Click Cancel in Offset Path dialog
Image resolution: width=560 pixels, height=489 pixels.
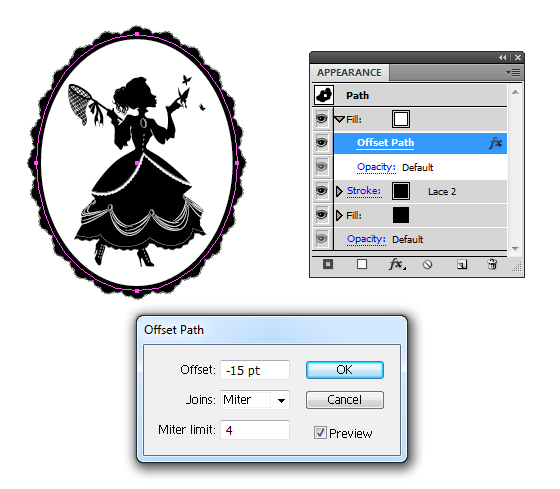click(345, 400)
